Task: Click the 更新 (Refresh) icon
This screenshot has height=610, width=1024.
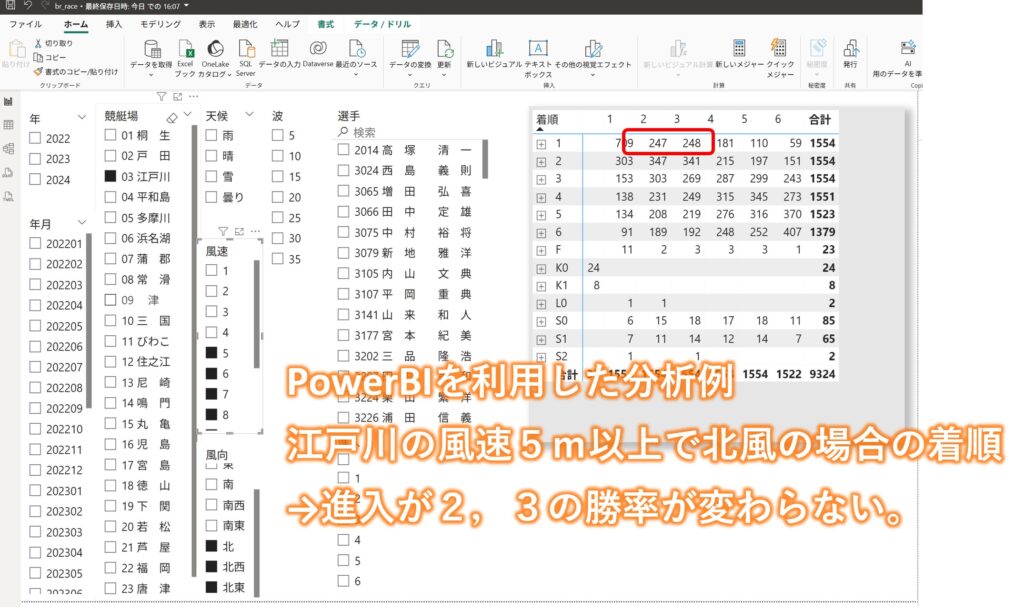Action: (x=445, y=49)
